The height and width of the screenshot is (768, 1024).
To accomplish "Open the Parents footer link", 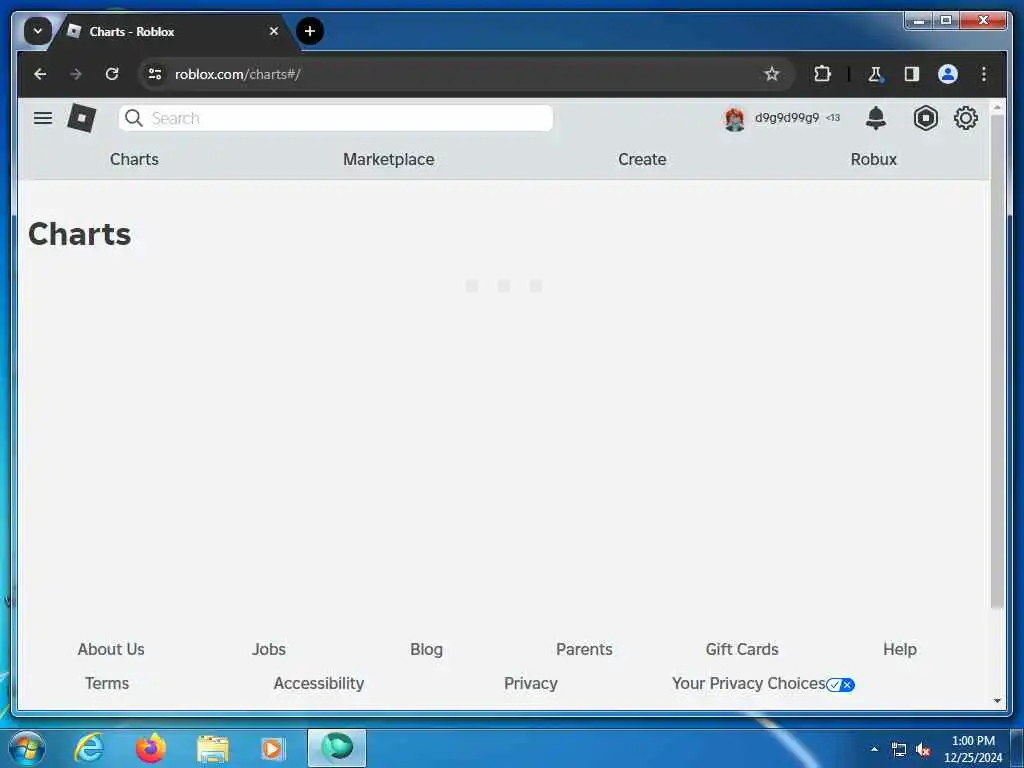I will tap(584, 649).
